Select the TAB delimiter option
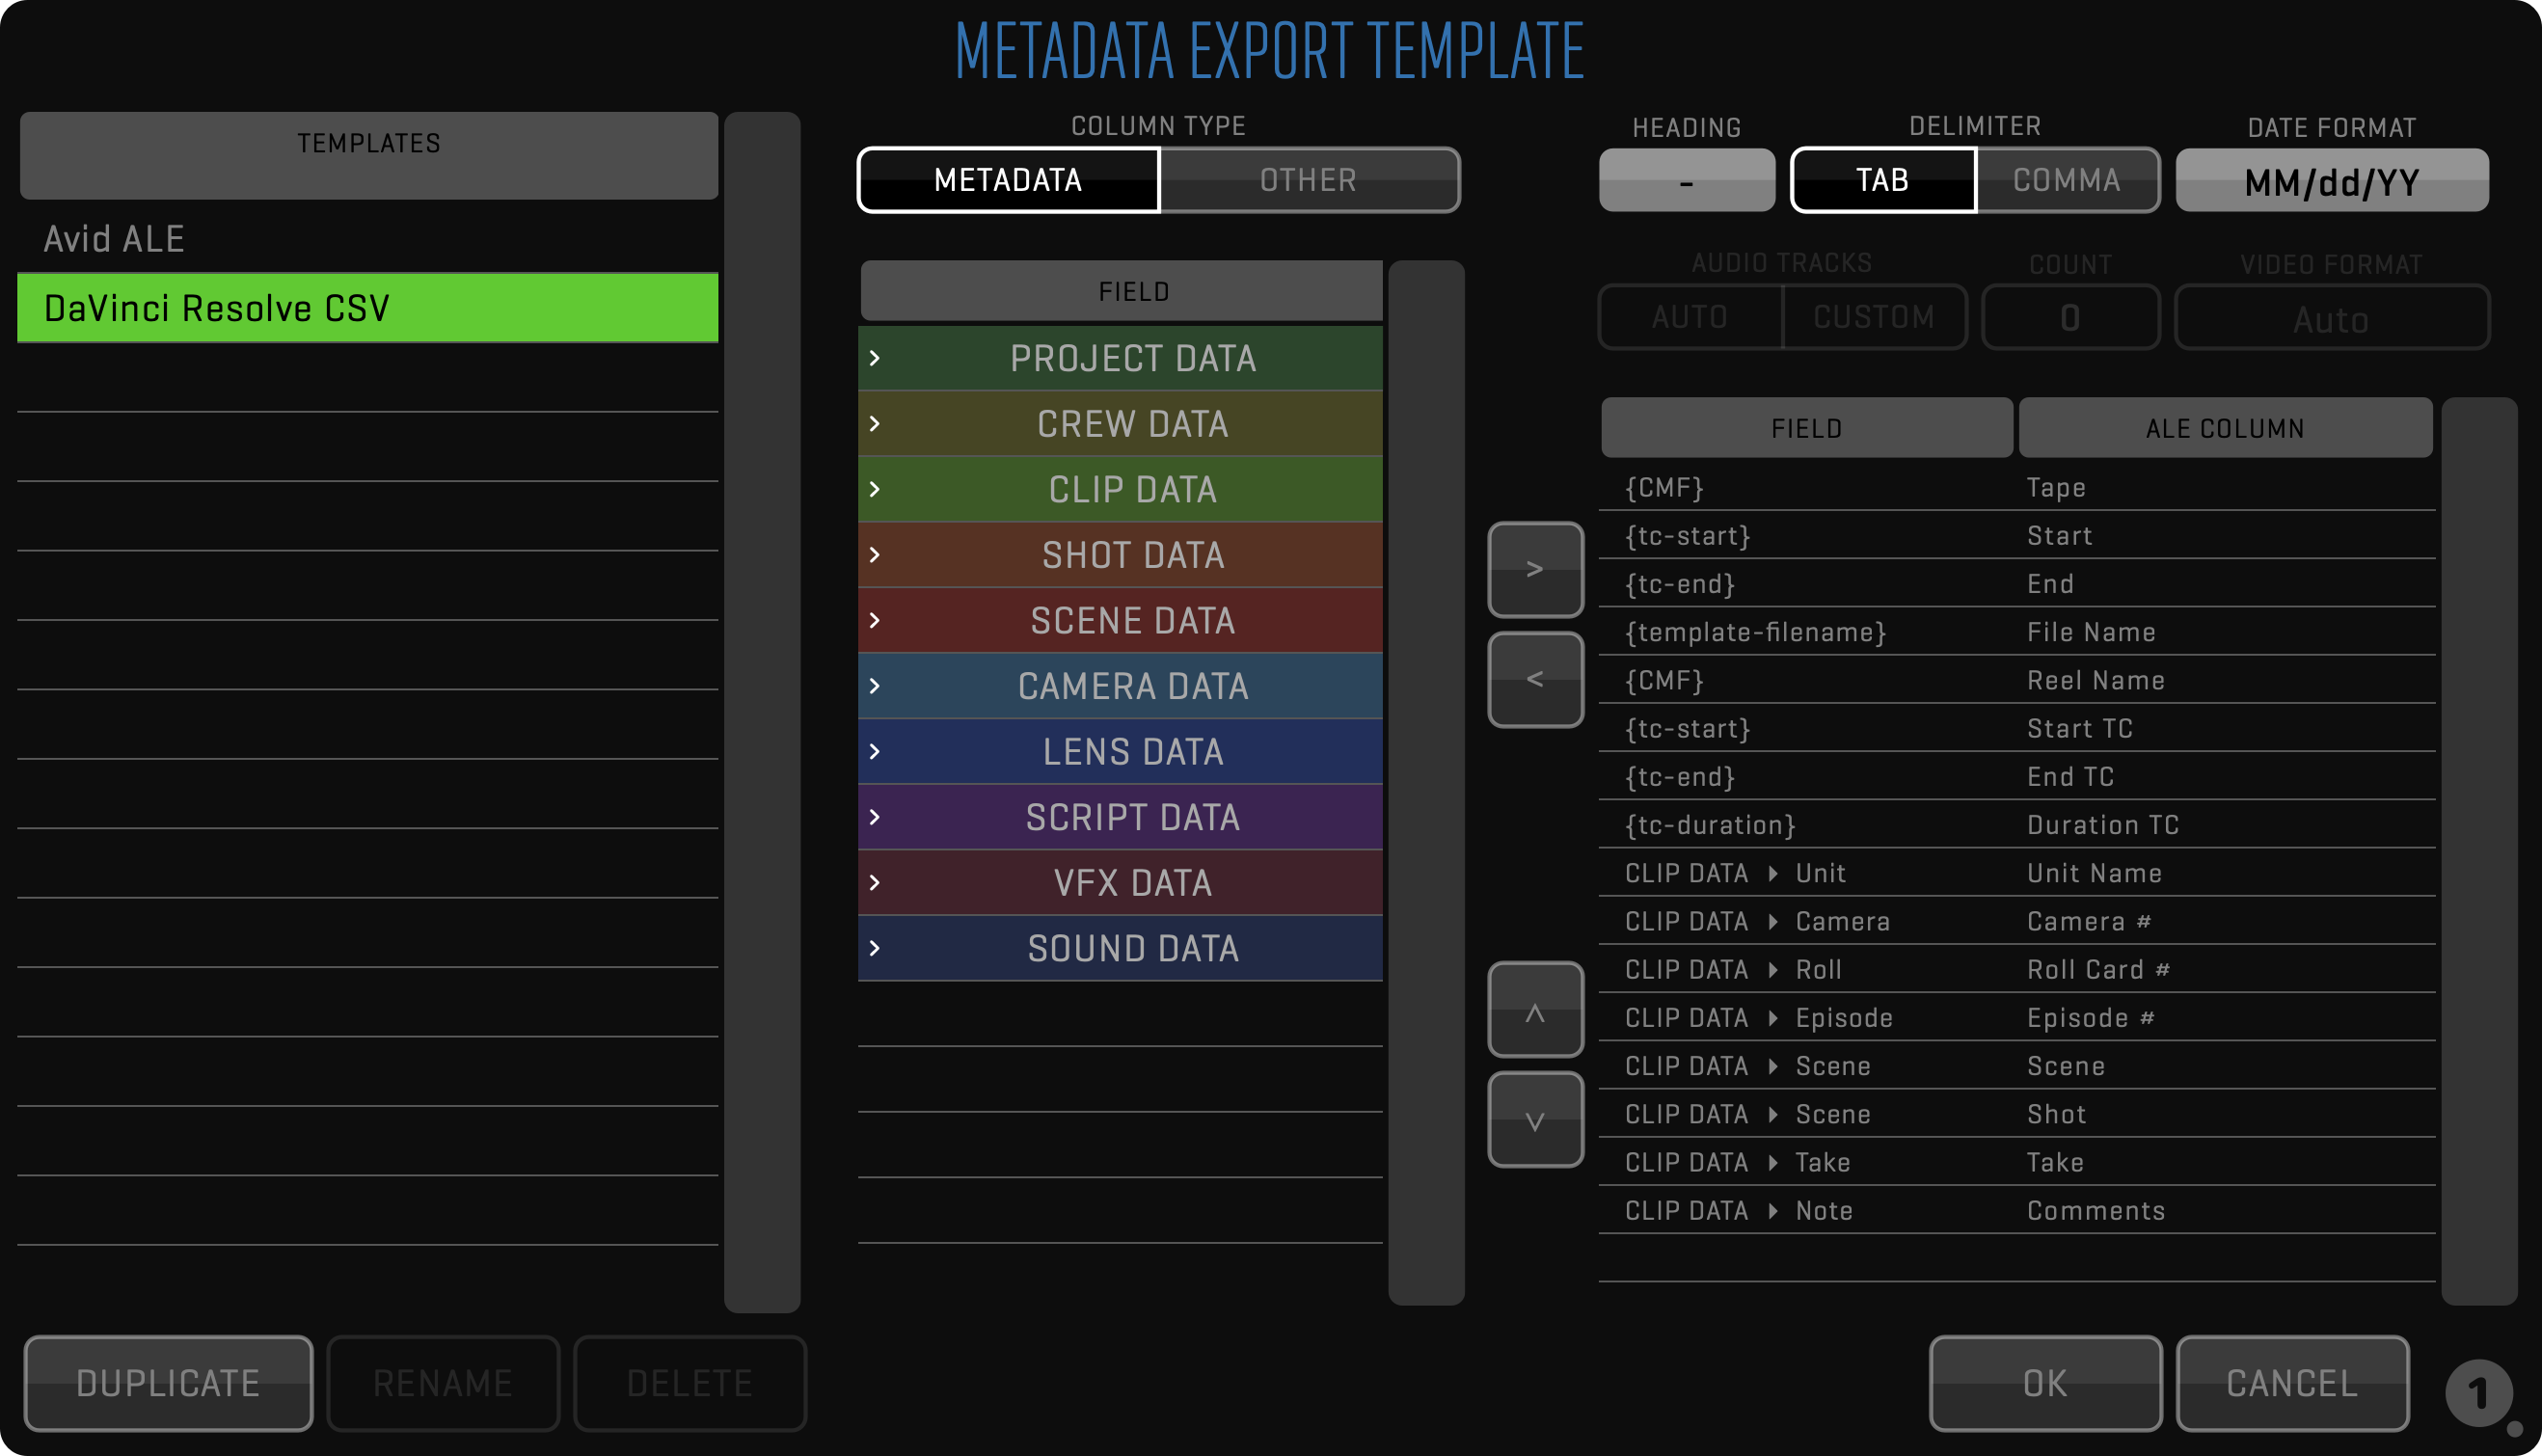This screenshot has height=1456, width=2542. 1882,180
